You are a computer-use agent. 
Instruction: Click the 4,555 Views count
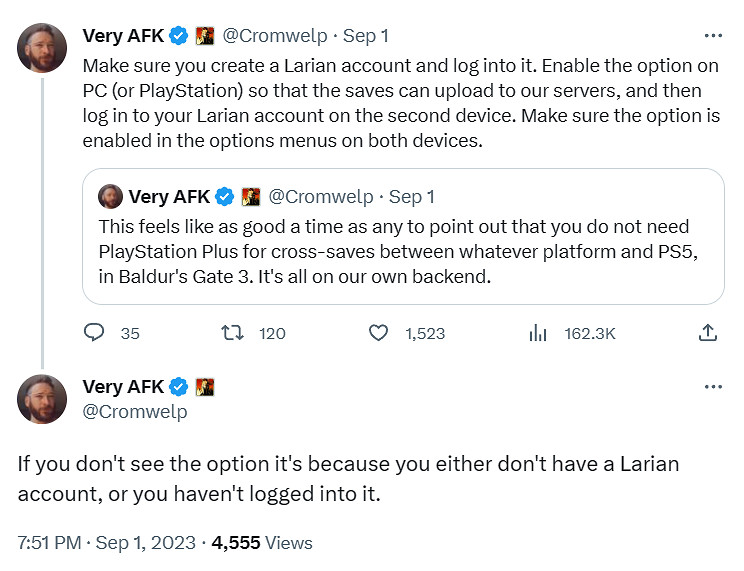[263, 543]
